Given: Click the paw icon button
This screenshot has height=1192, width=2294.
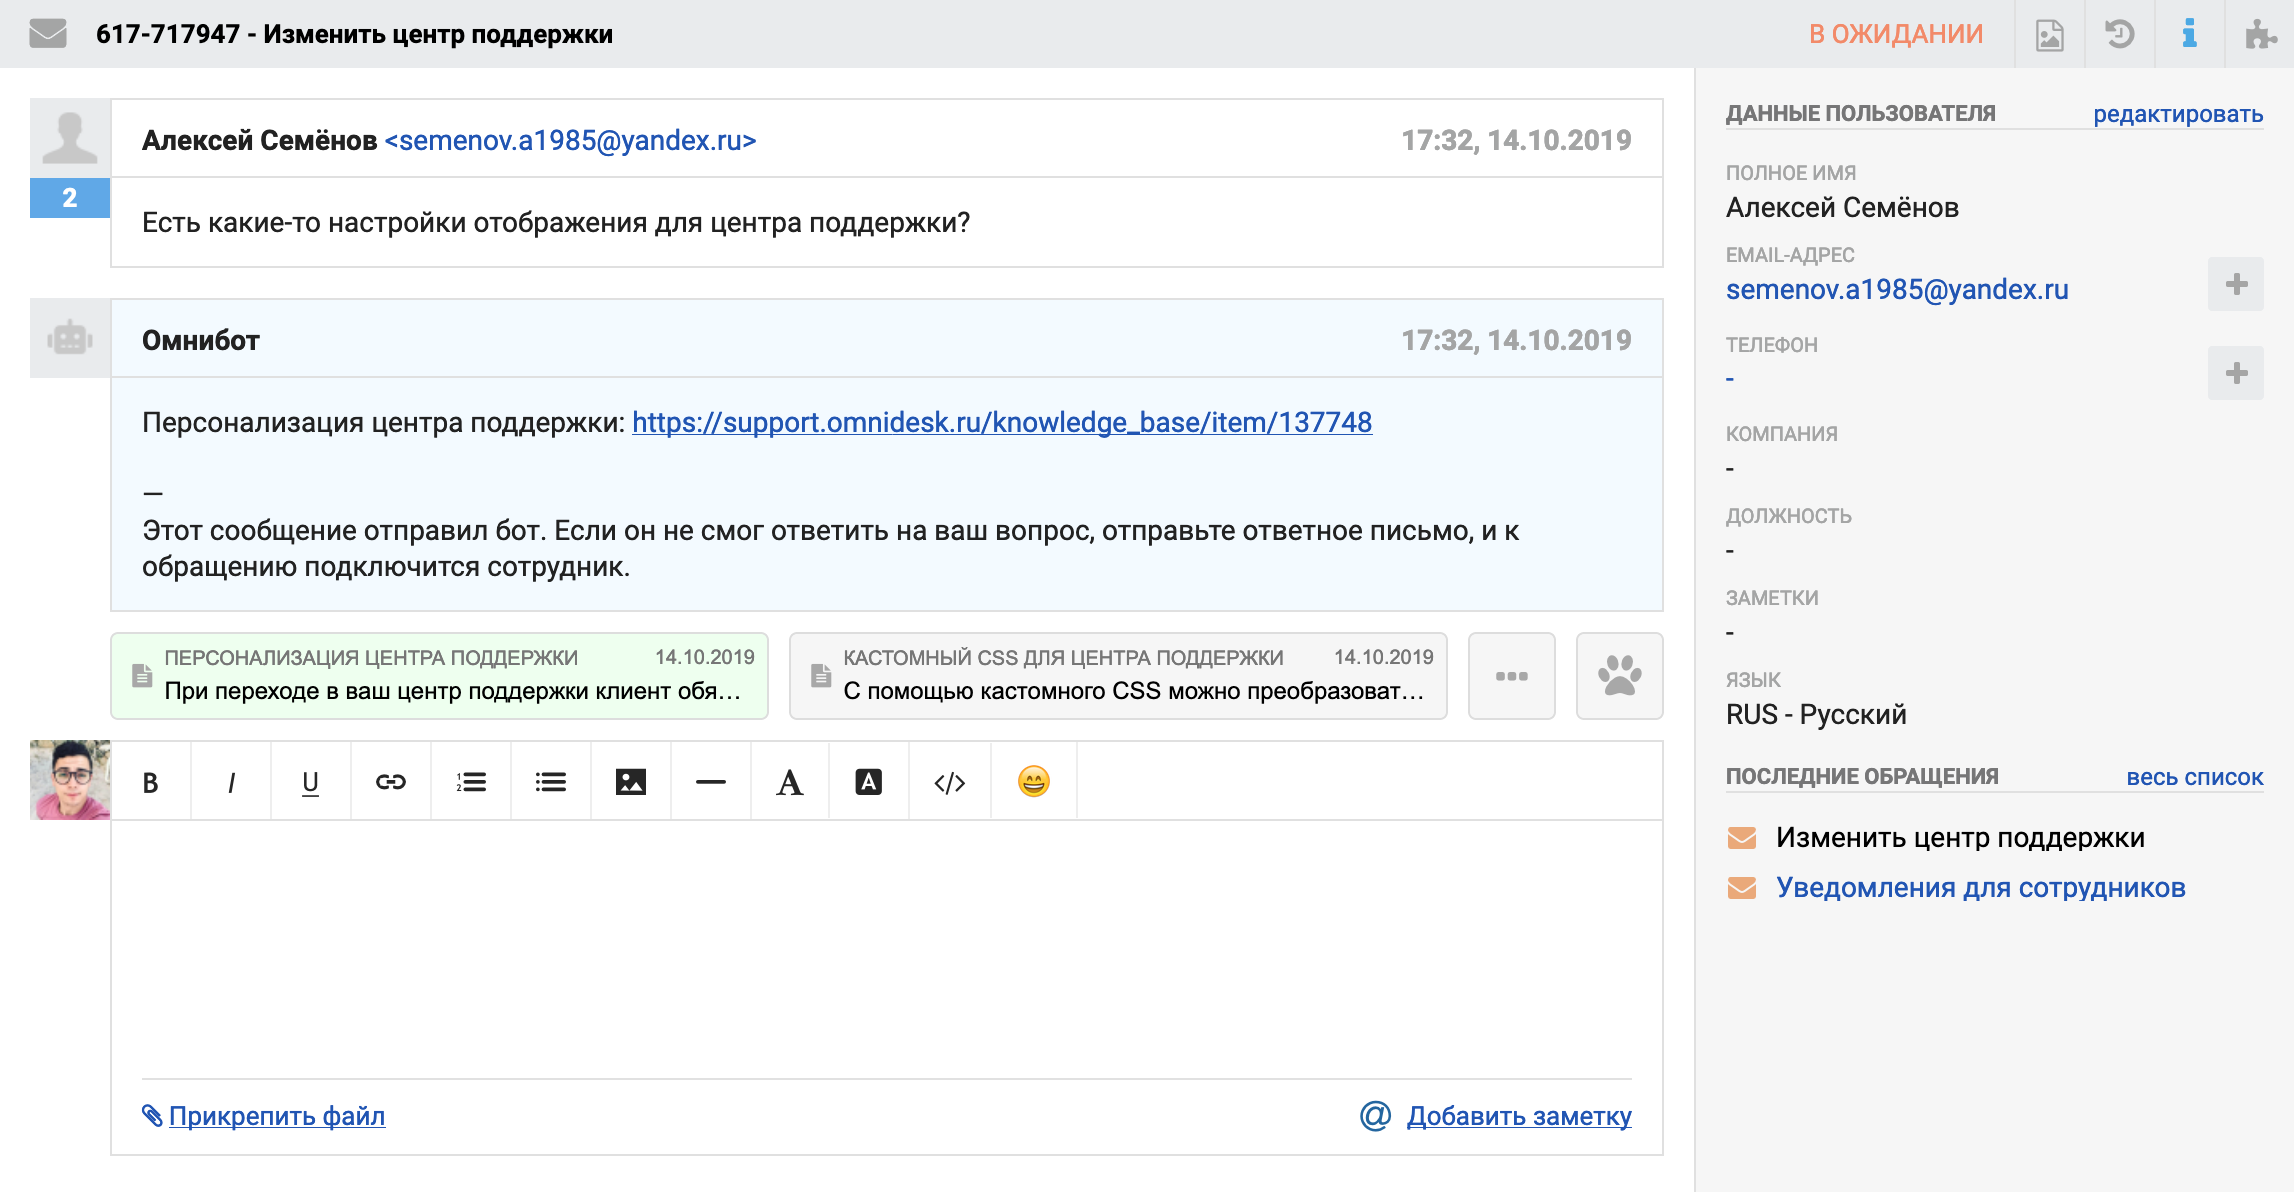Looking at the screenshot, I should [1619, 676].
